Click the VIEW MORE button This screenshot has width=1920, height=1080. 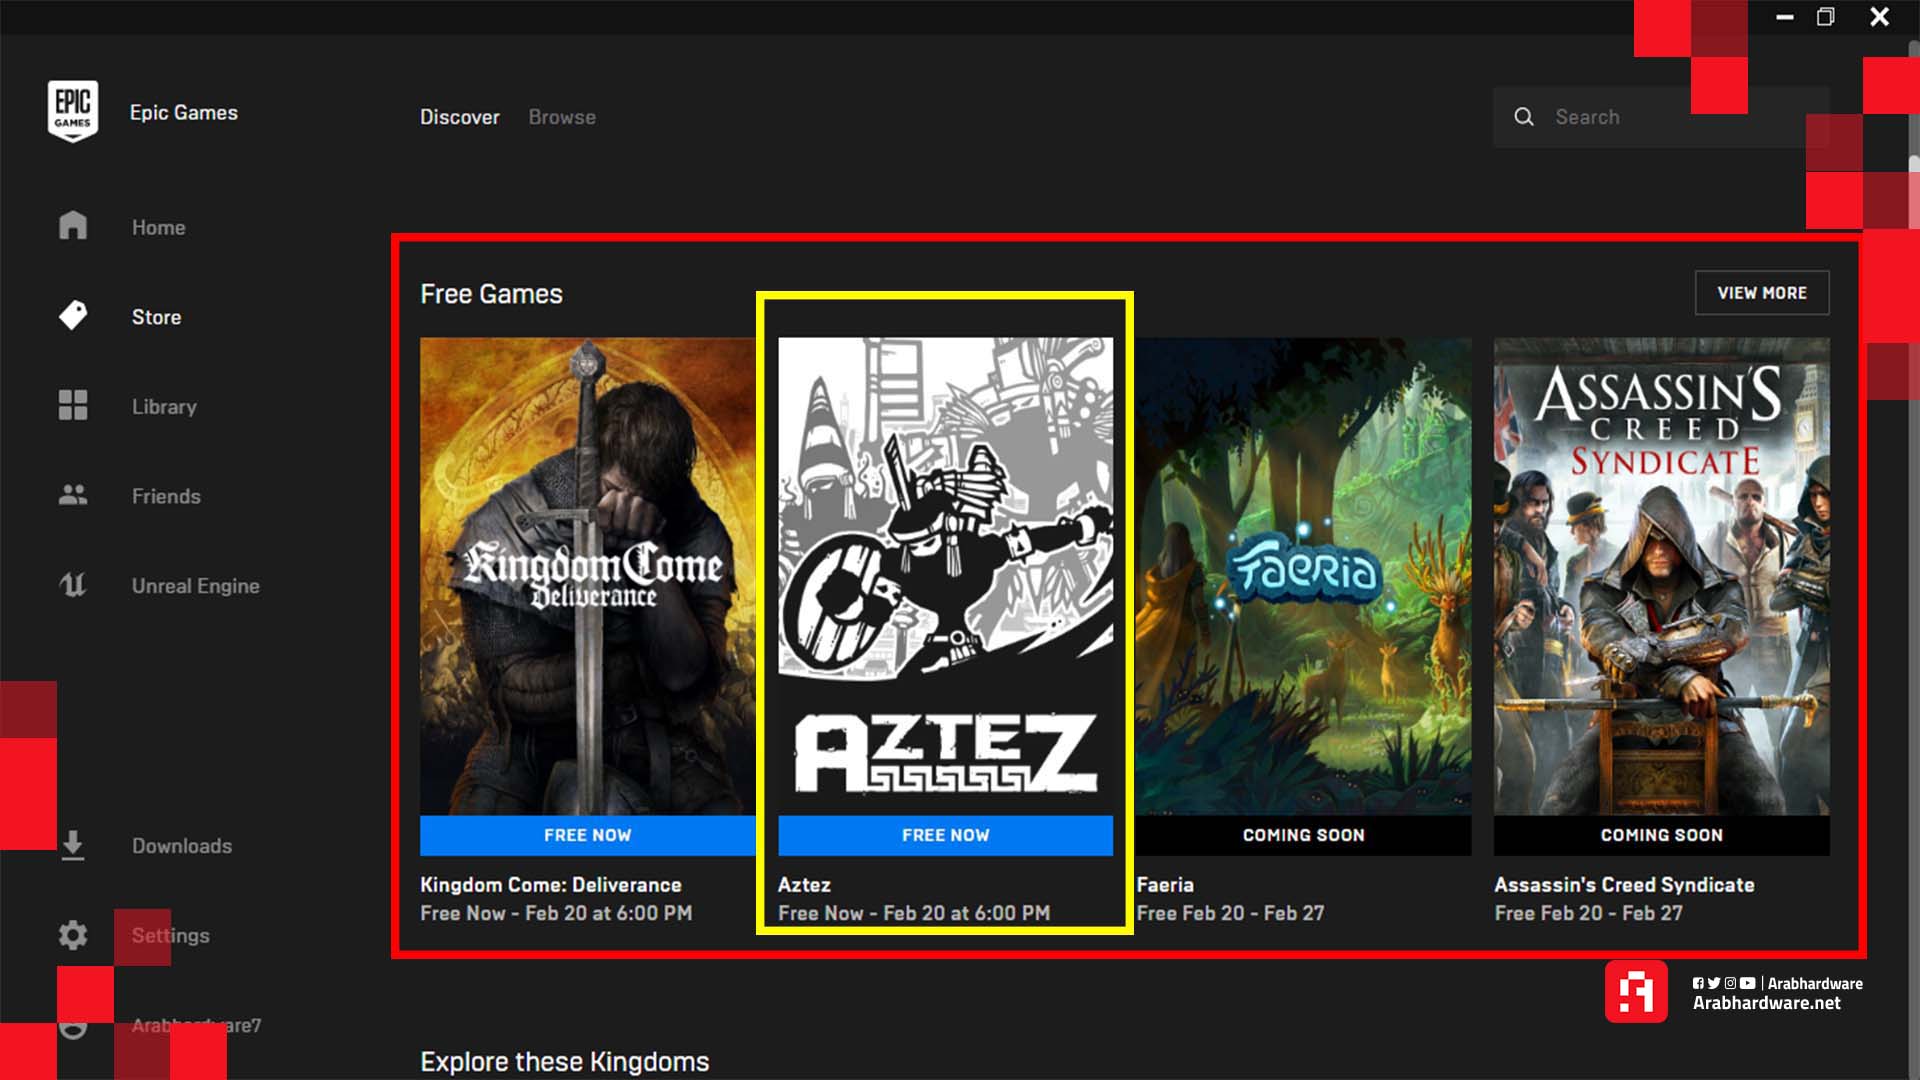1762,293
